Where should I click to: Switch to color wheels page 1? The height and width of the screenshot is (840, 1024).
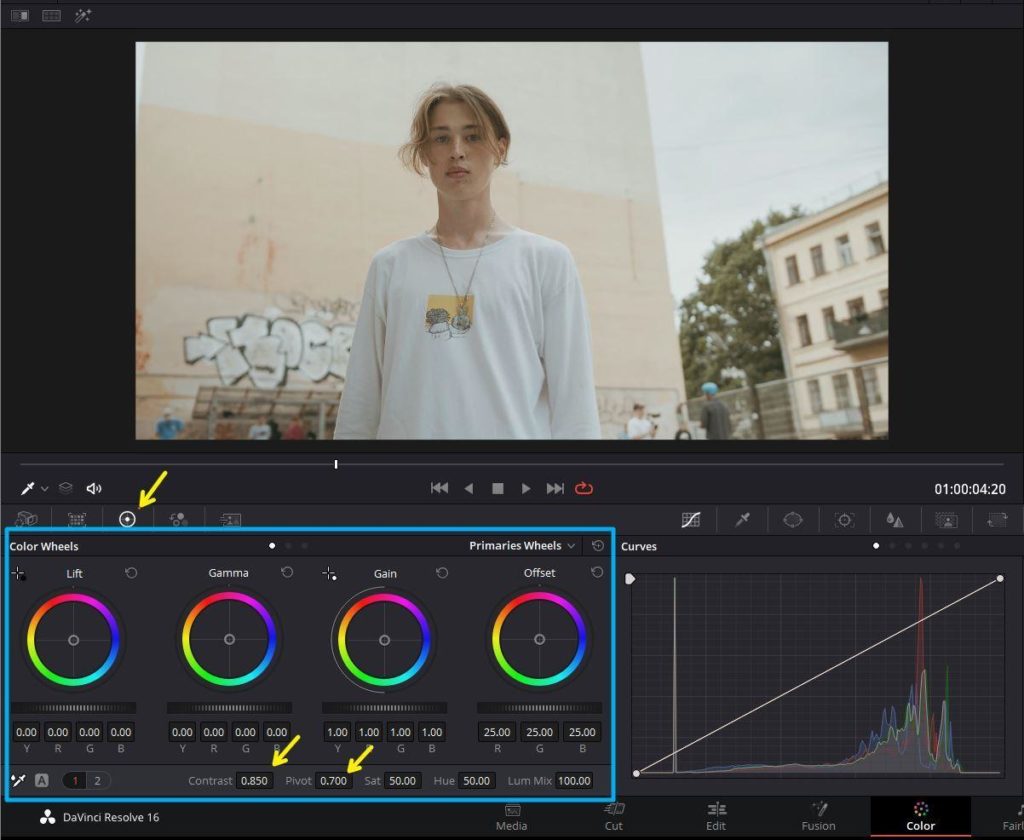click(75, 781)
